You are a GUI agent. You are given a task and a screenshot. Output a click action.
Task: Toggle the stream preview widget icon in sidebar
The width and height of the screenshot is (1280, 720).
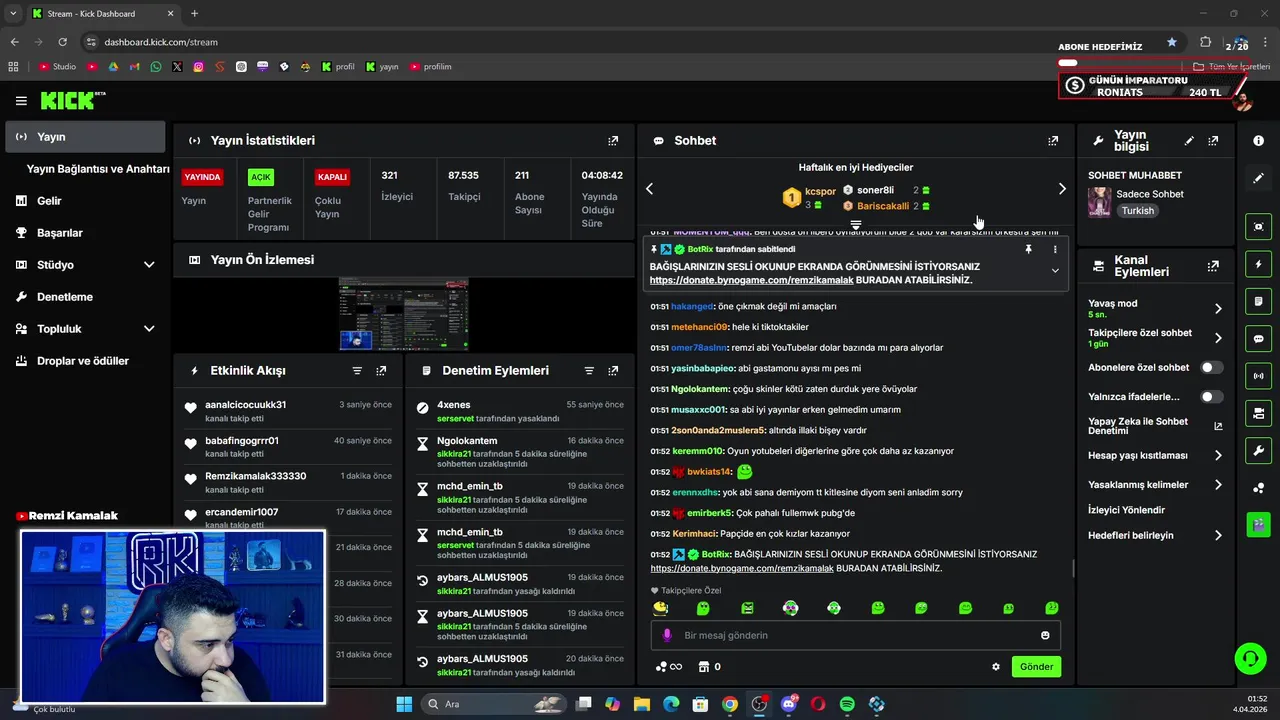1259,227
